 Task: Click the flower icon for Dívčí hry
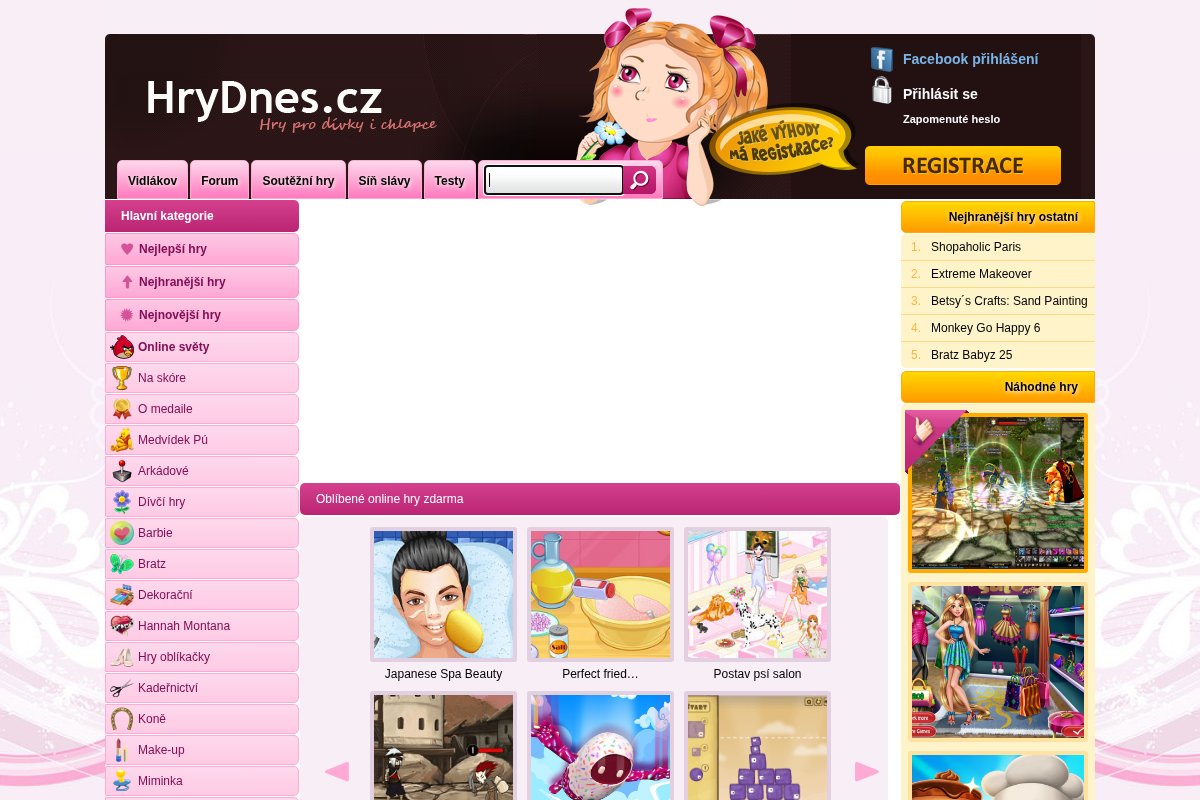[122, 502]
